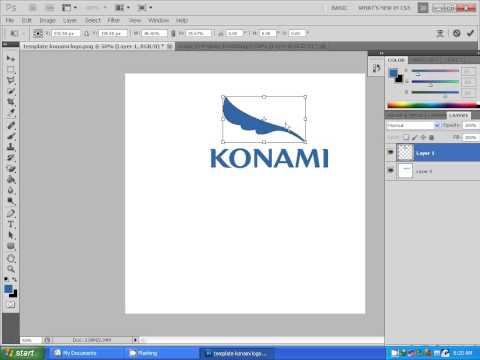Open the Image menu
This screenshot has height=360, width=480.
tap(48, 20)
